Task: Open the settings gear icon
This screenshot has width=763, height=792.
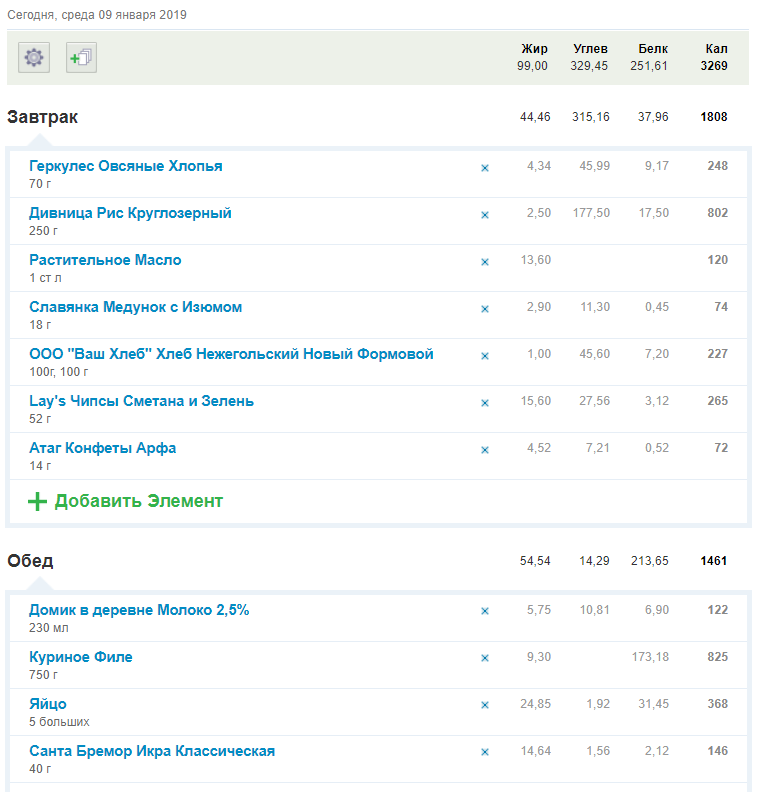Action: 34,58
